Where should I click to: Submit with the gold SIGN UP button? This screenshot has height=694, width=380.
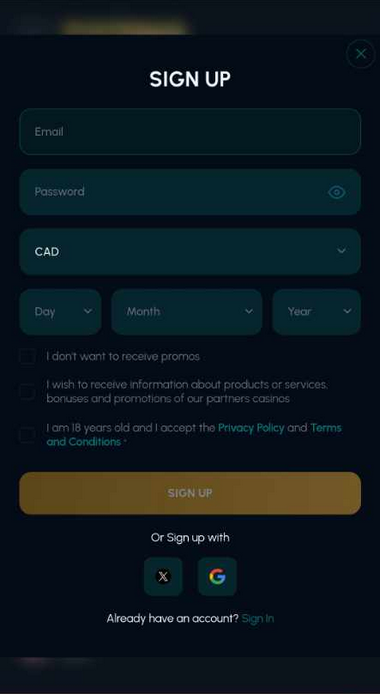click(x=190, y=493)
